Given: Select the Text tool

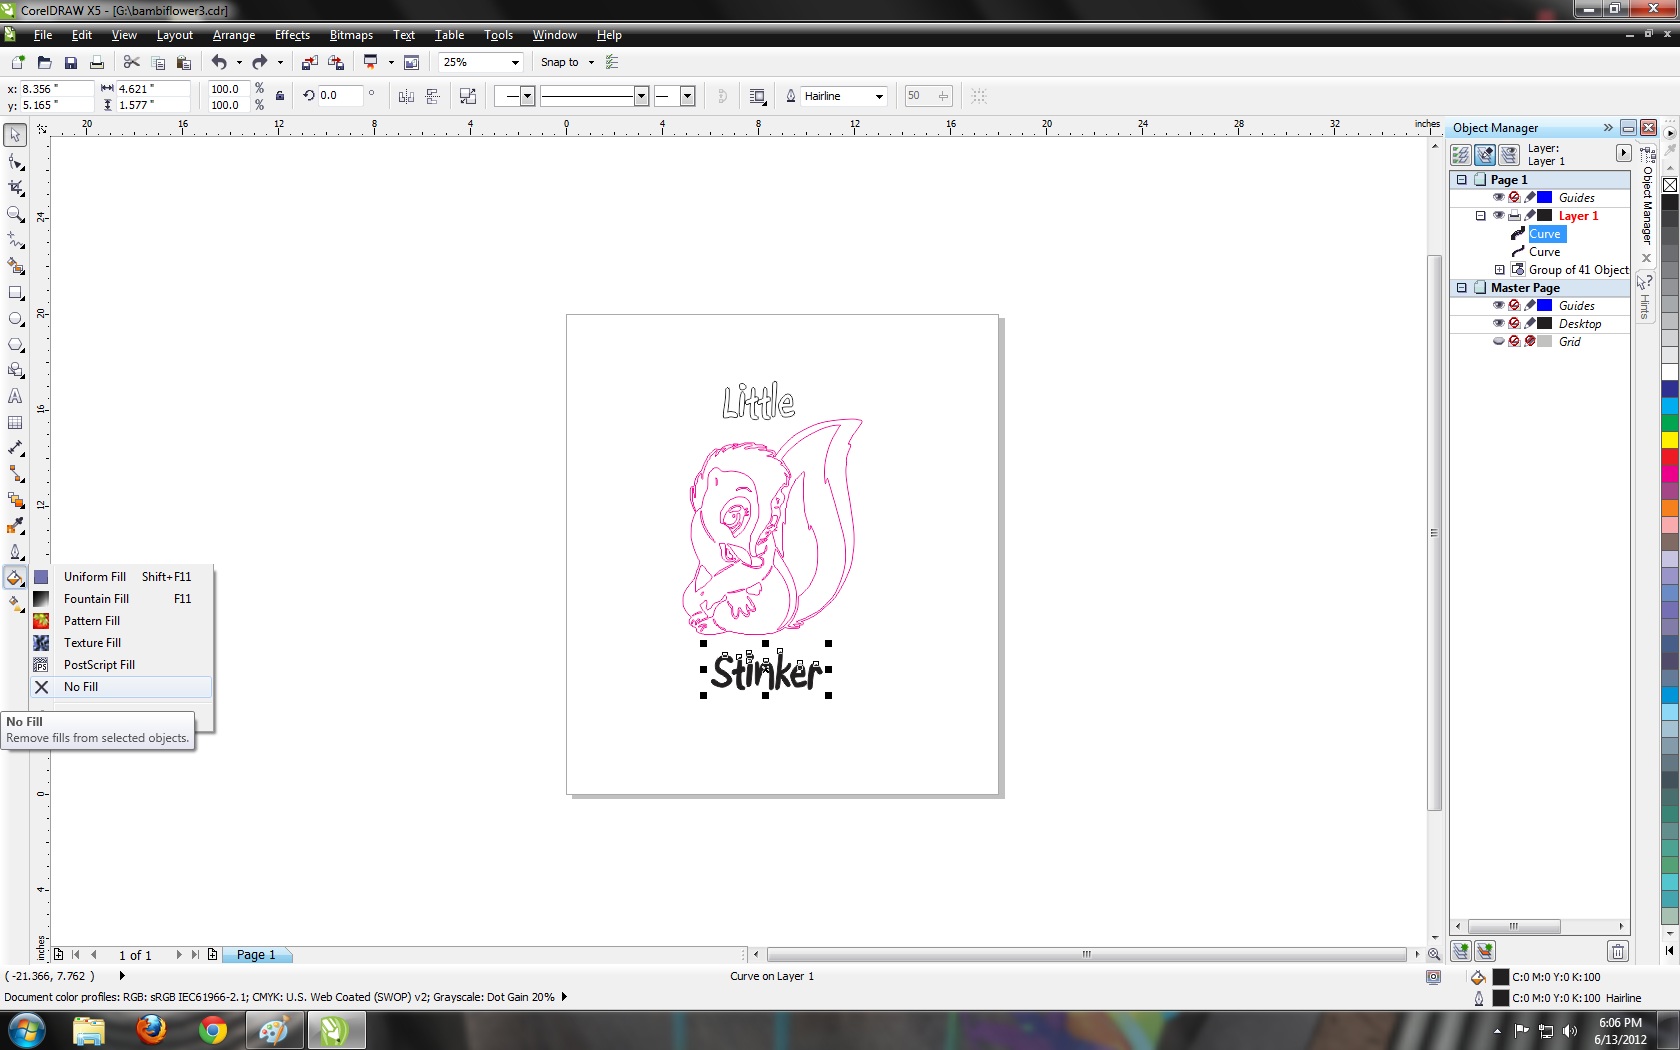Looking at the screenshot, I should point(15,397).
